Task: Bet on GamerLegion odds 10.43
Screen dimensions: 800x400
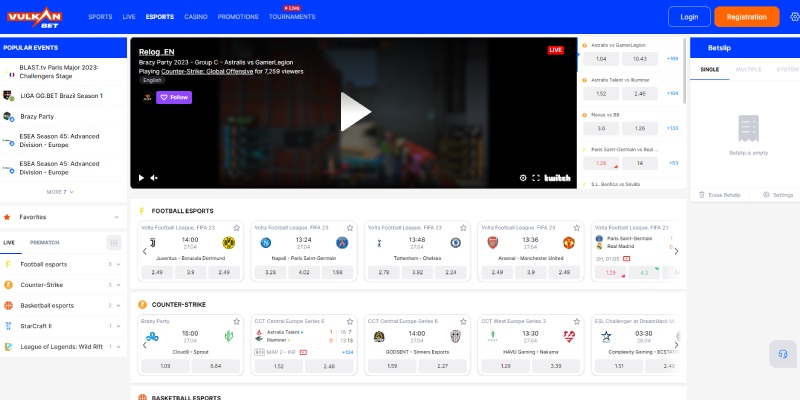Action: [640, 59]
